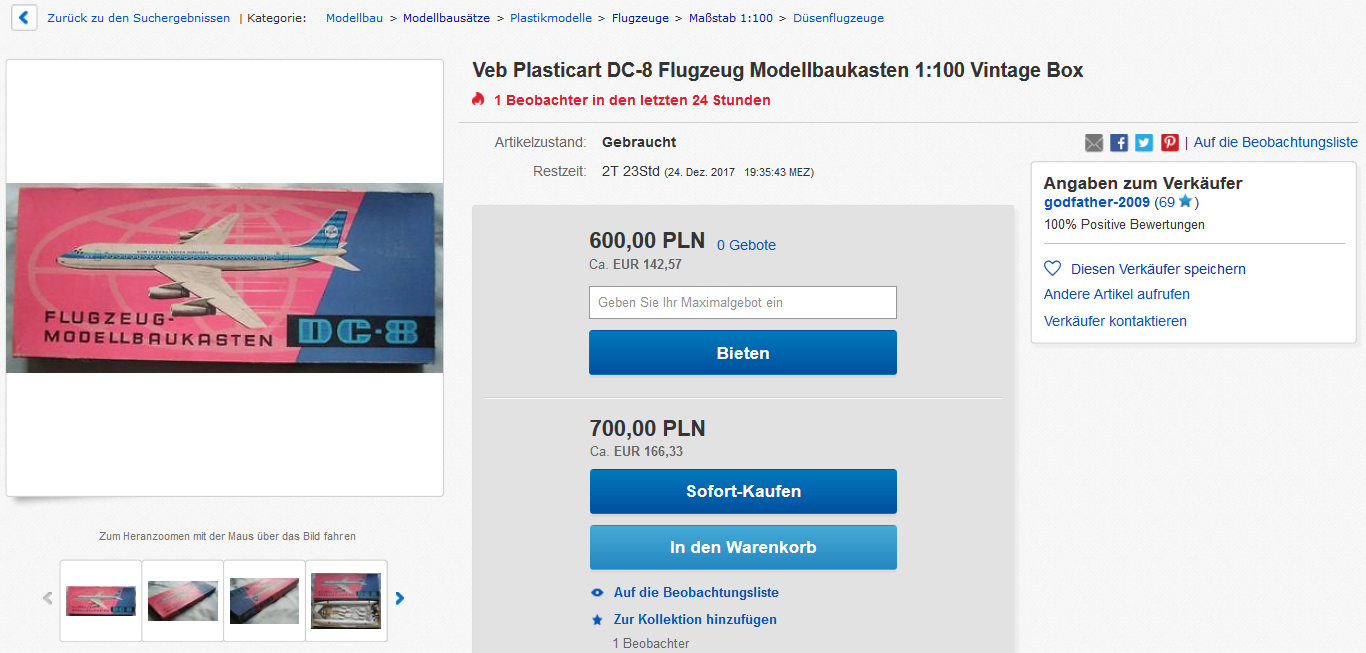This screenshot has width=1366, height=653.
Task: Select the second box thumbnail image
Action: [x=183, y=601]
